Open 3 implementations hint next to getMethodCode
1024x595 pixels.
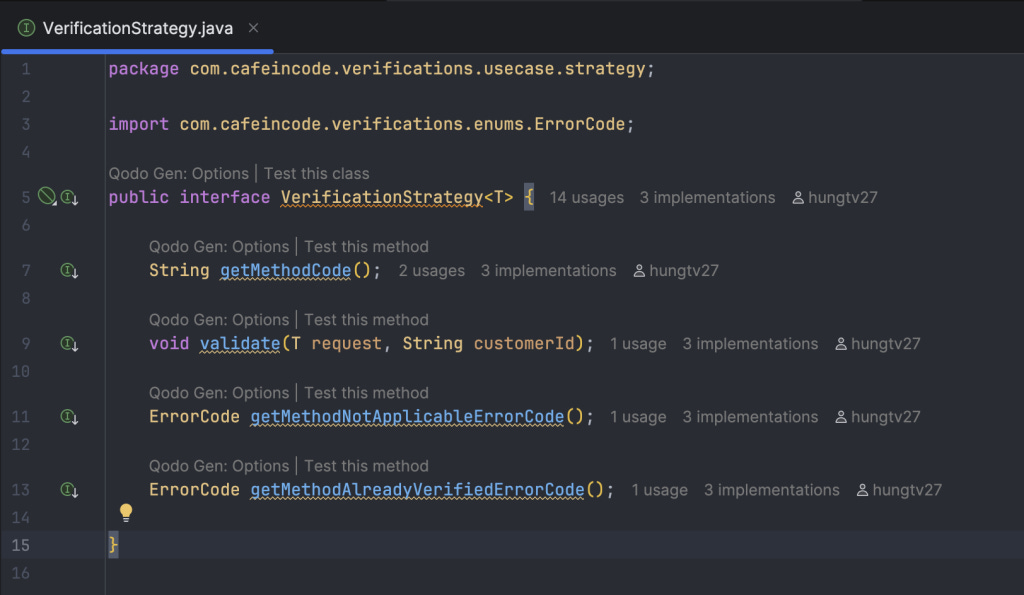tap(549, 271)
